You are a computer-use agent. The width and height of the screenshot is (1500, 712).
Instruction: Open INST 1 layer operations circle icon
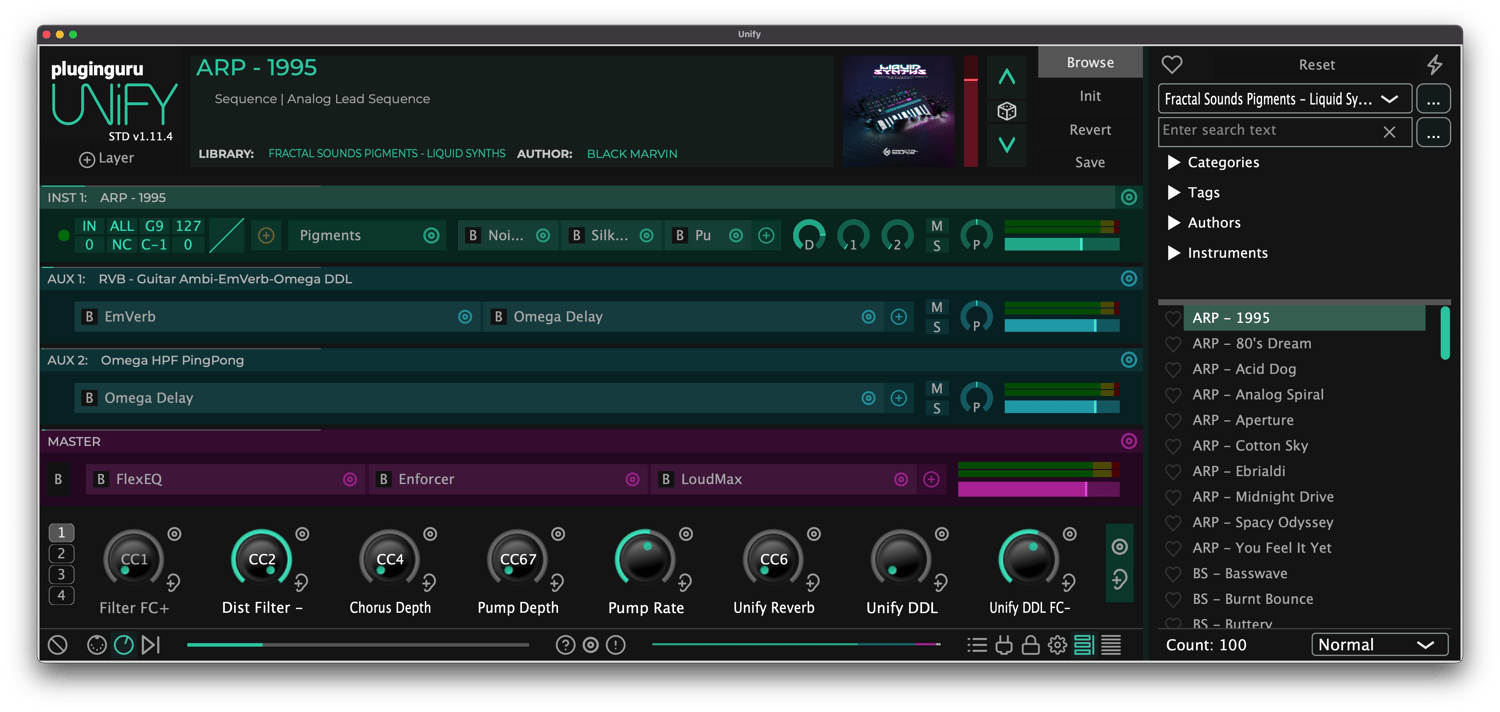1129,197
